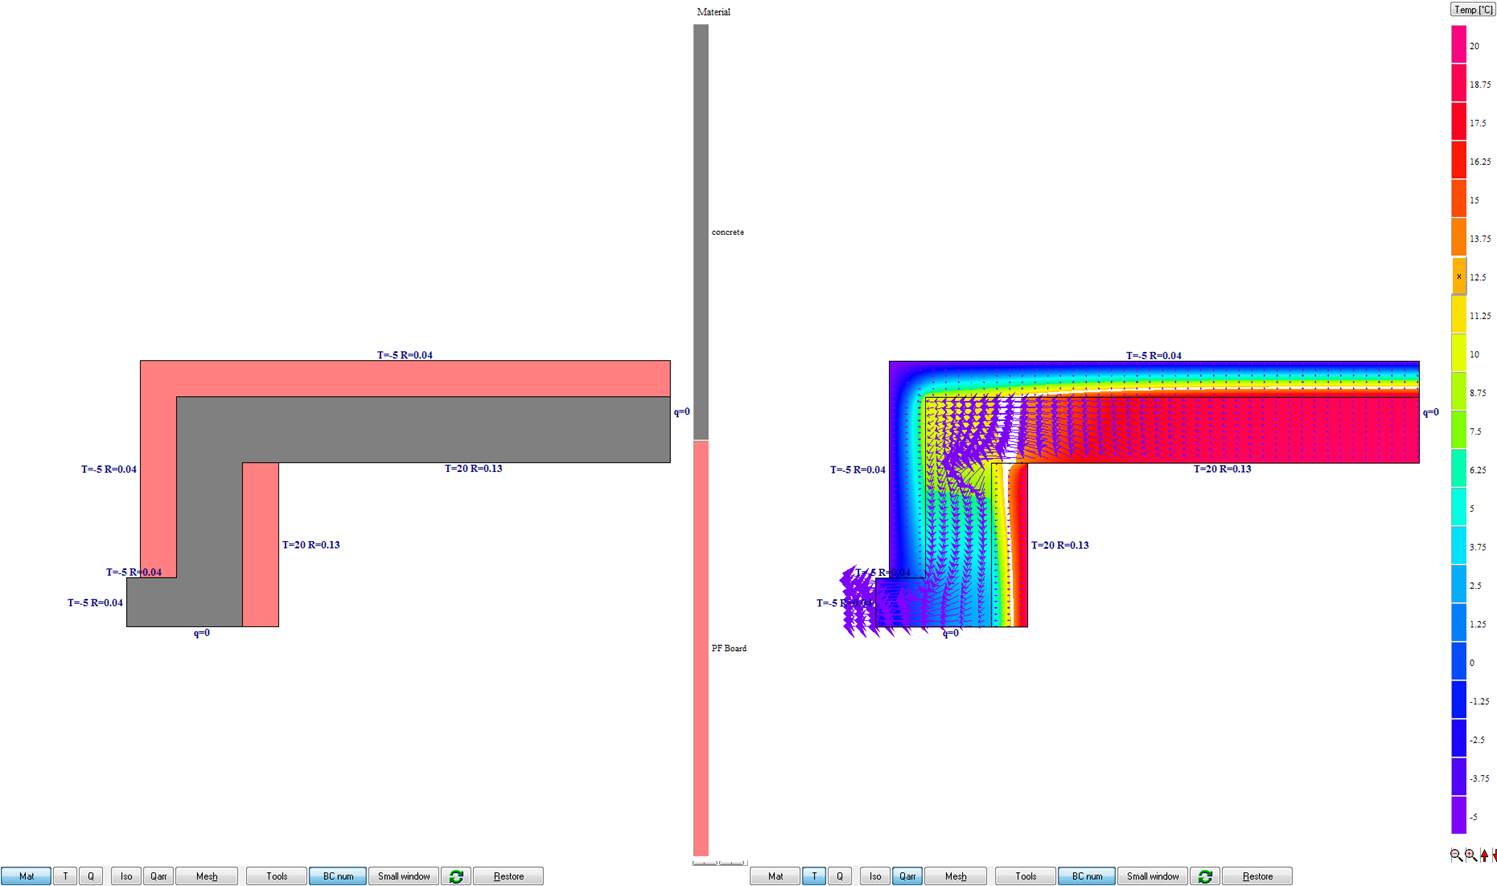Toggle Qarr heat flow arrows in right panel
This screenshot has width=1497, height=886.
click(x=907, y=876)
